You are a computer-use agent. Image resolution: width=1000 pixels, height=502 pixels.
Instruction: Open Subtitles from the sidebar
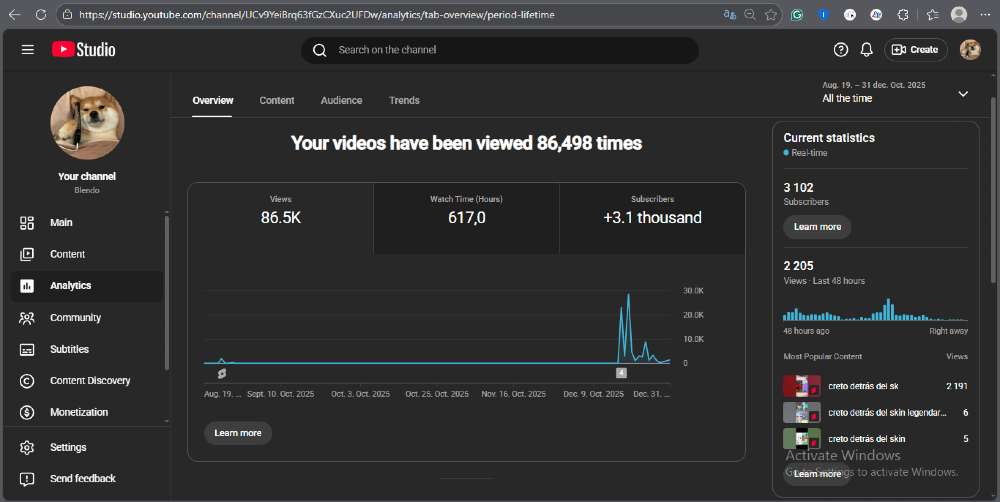click(x=69, y=349)
